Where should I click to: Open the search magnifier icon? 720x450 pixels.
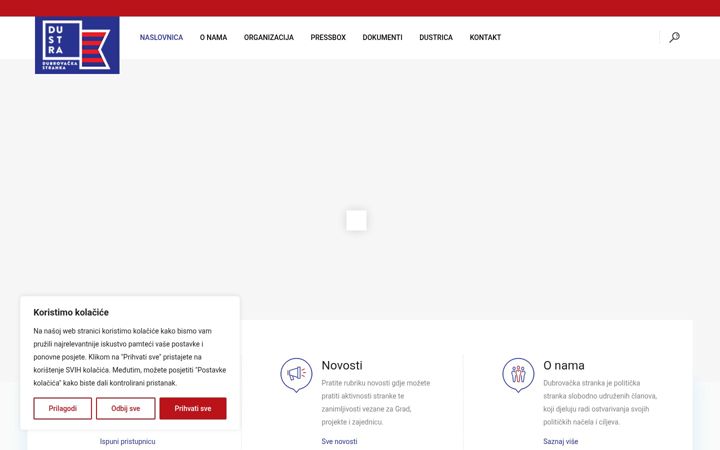click(674, 37)
